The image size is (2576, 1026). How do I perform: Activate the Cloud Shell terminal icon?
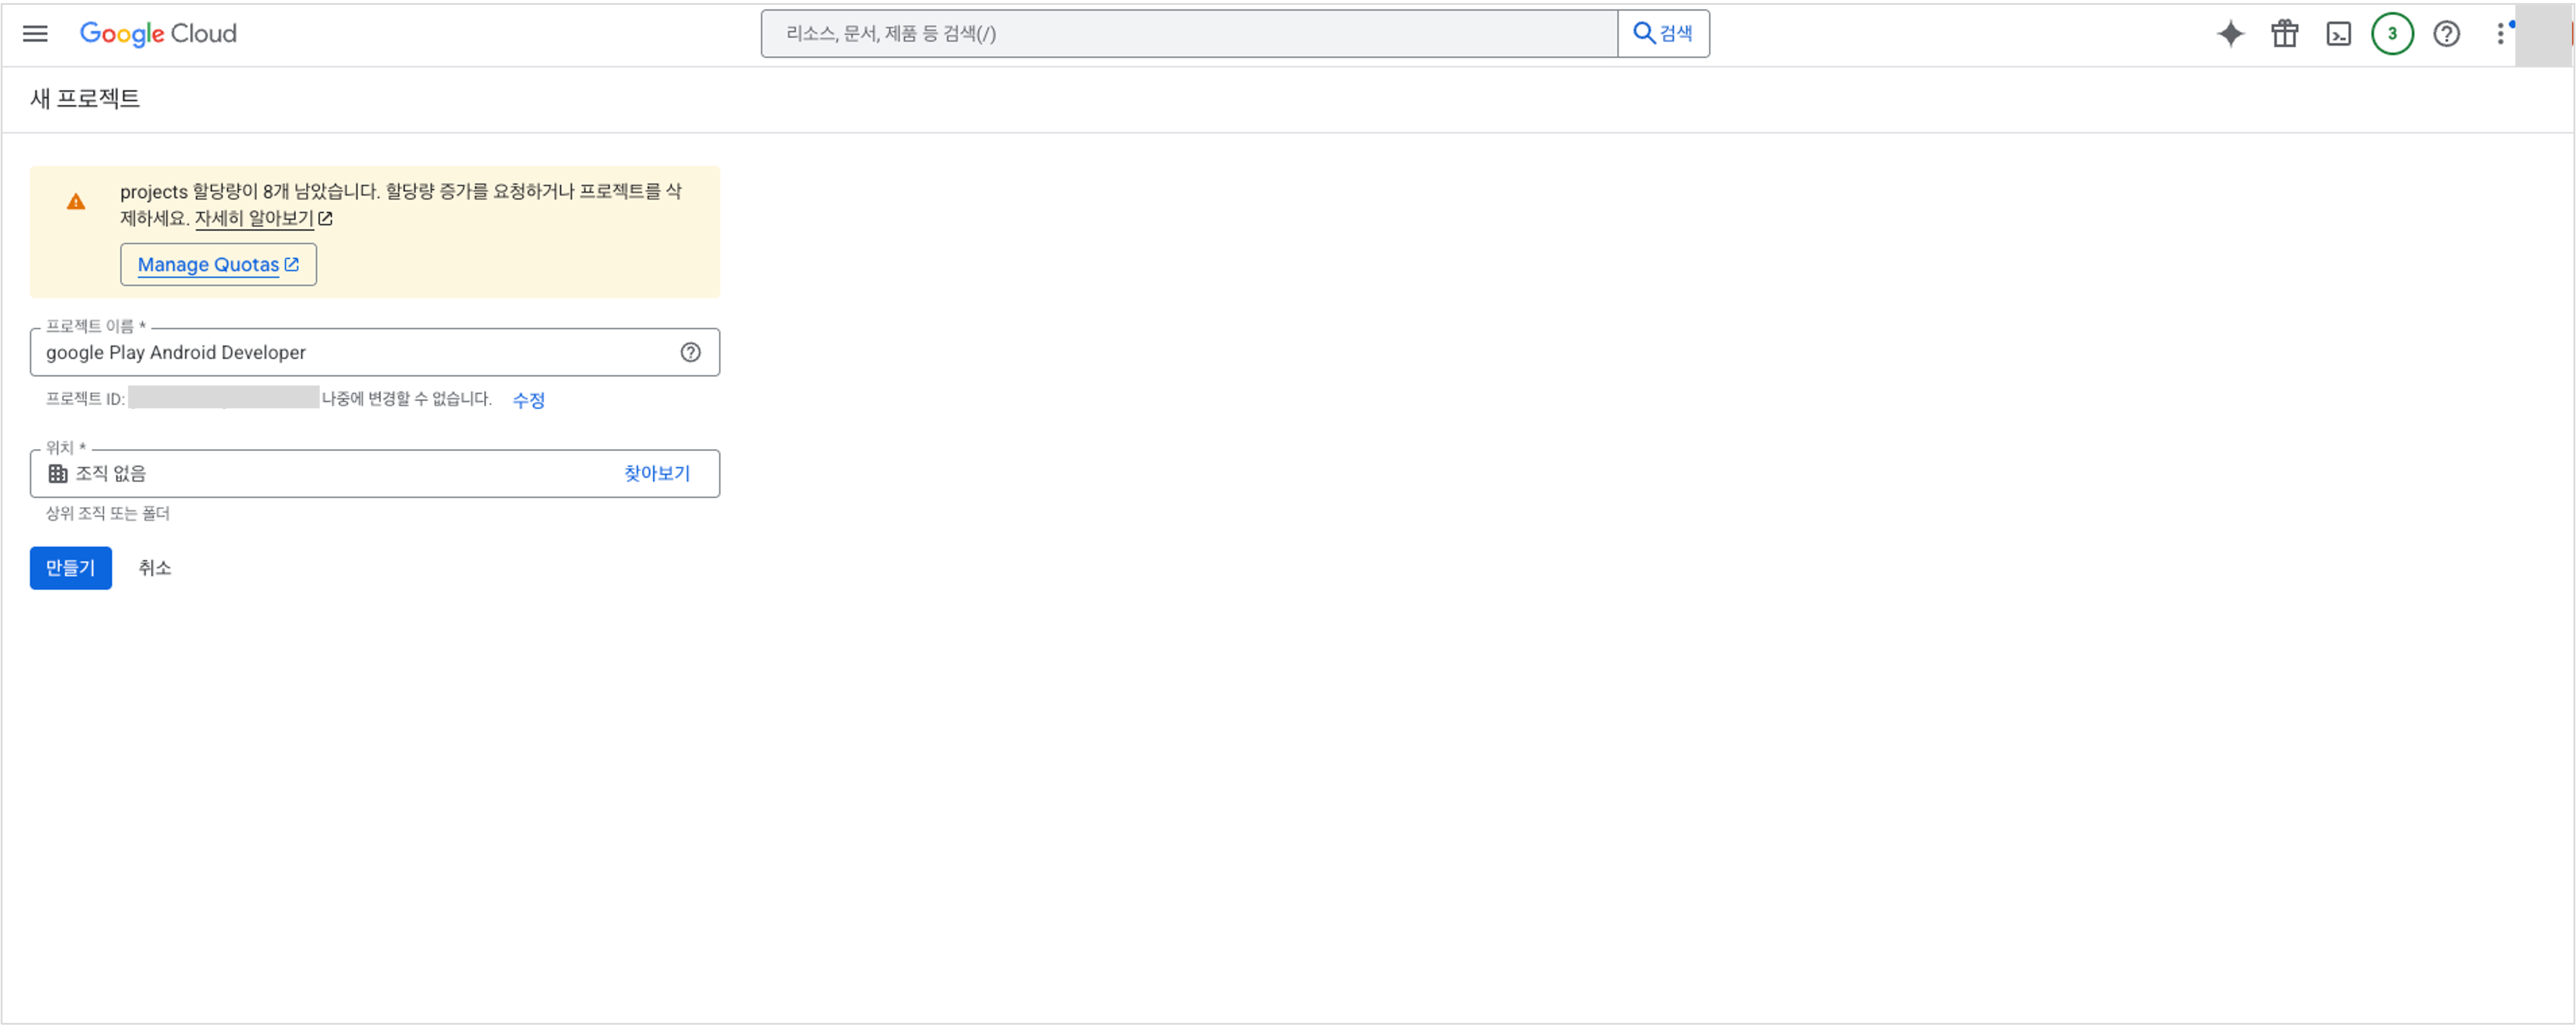pyautogui.click(x=2339, y=33)
